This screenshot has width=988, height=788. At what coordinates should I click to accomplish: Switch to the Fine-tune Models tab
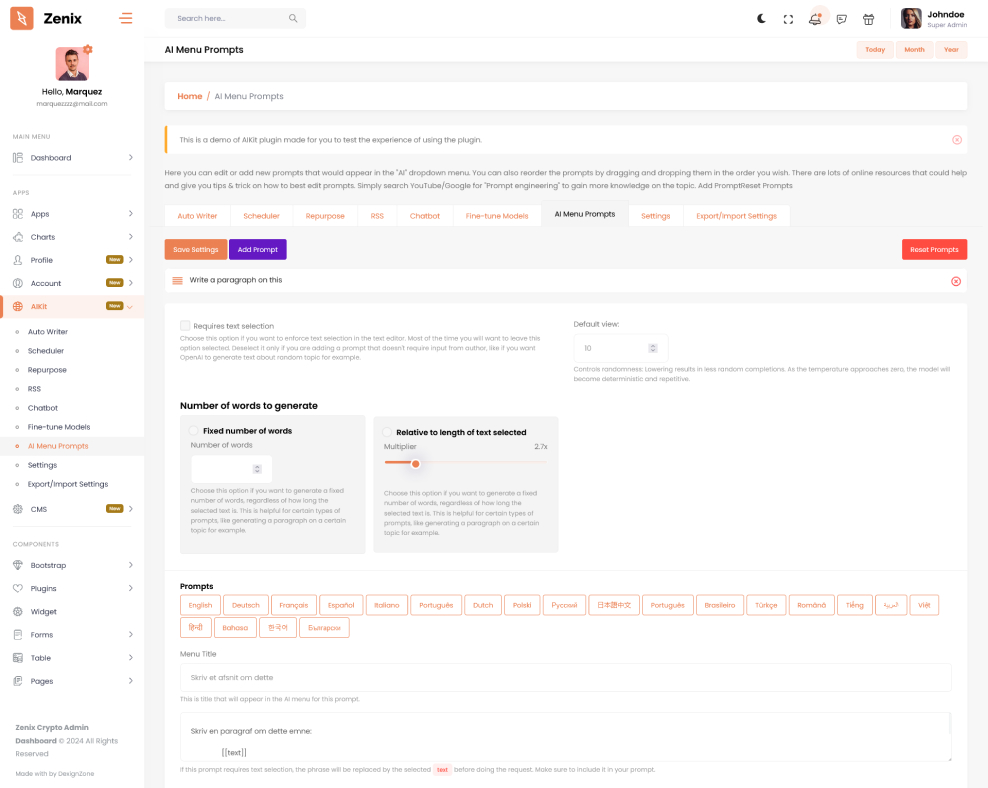(496, 216)
